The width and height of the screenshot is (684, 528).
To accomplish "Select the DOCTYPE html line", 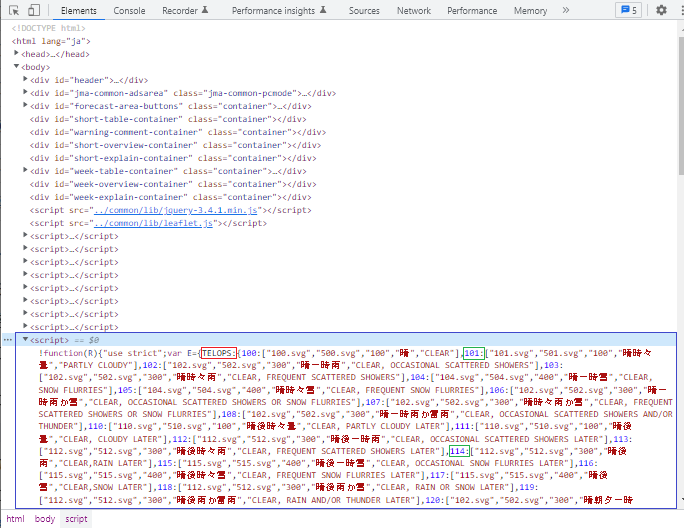I will (48, 28).
